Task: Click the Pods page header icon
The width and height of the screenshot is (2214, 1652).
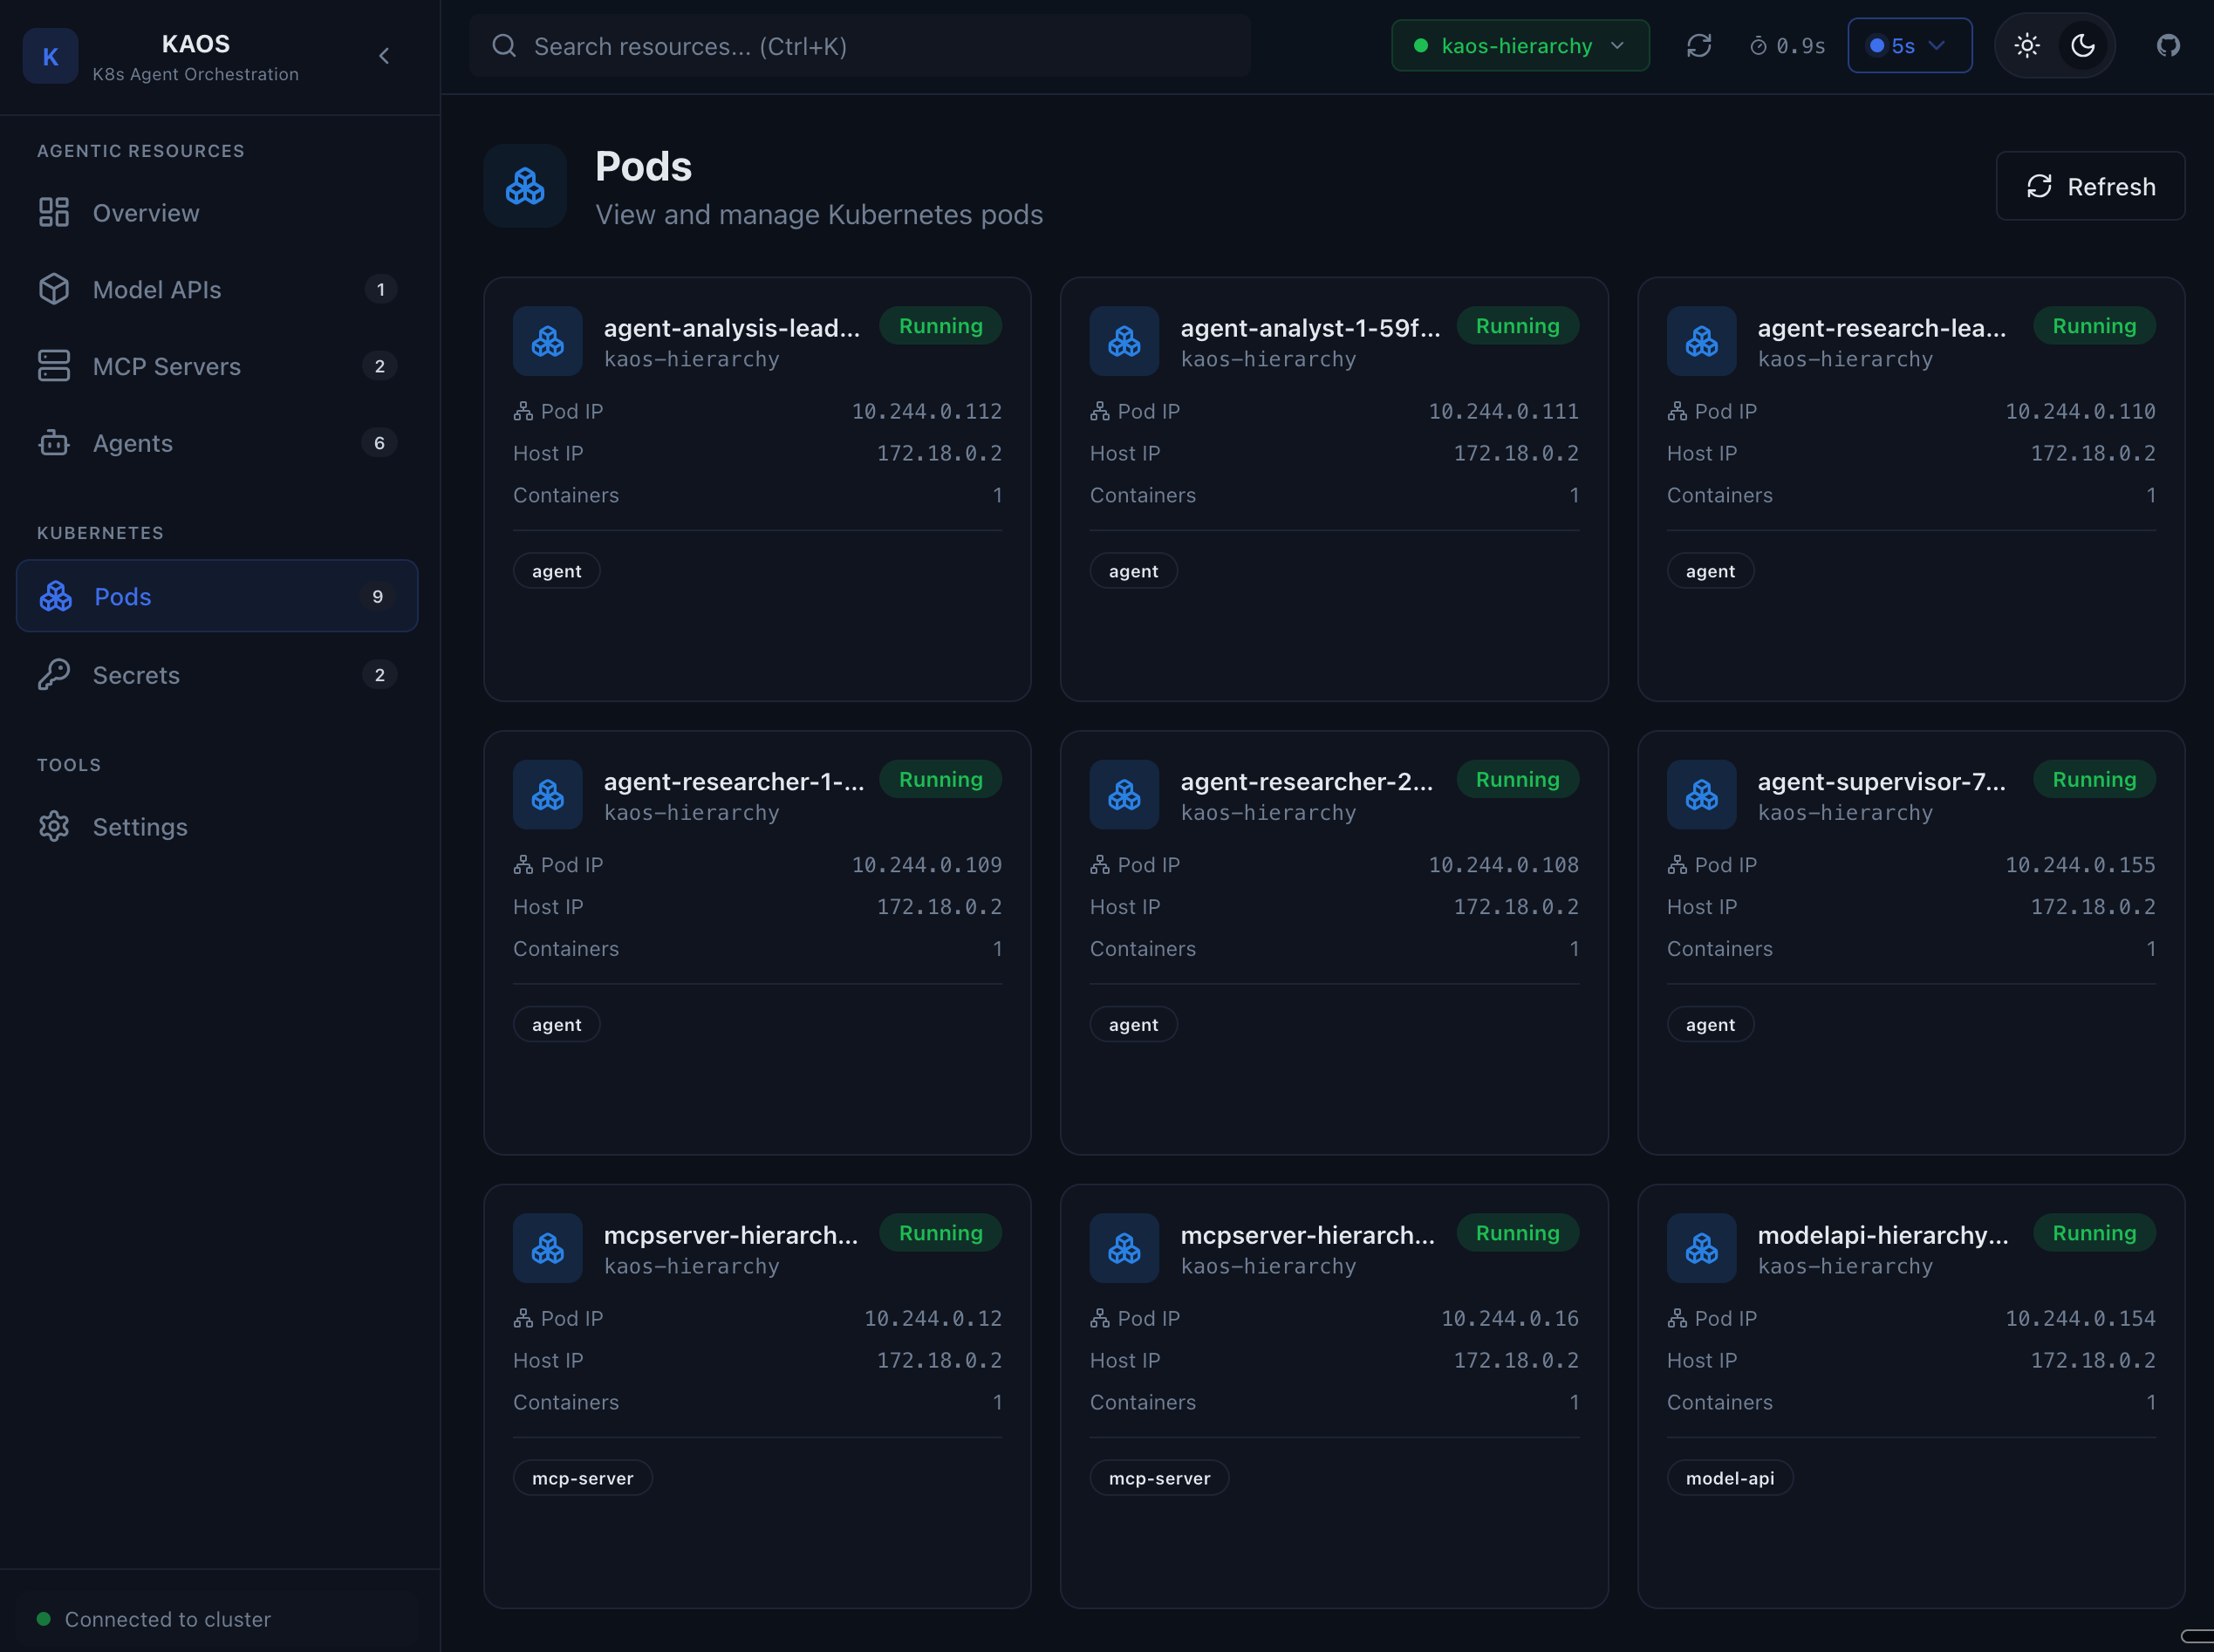Action: coord(525,186)
